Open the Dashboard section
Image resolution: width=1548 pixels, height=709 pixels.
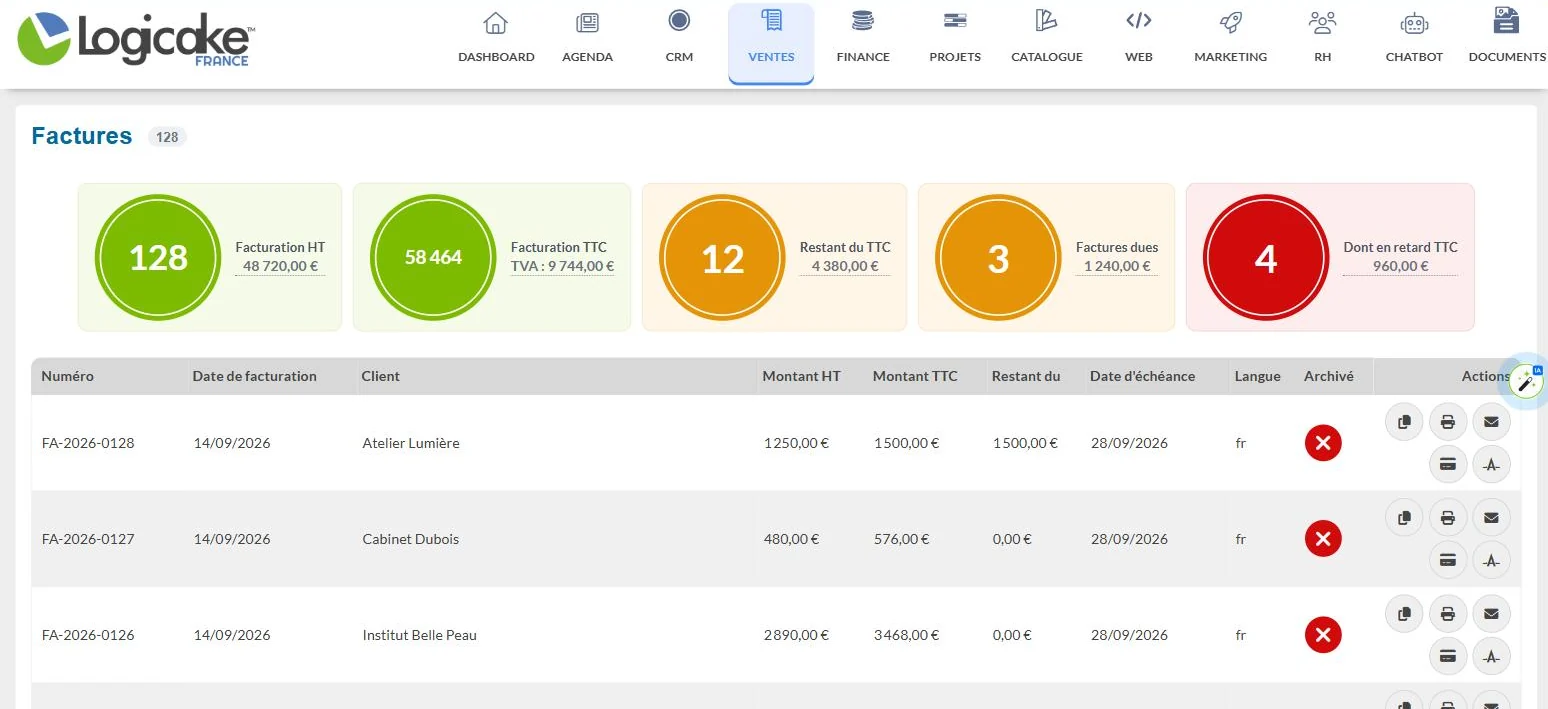point(496,38)
